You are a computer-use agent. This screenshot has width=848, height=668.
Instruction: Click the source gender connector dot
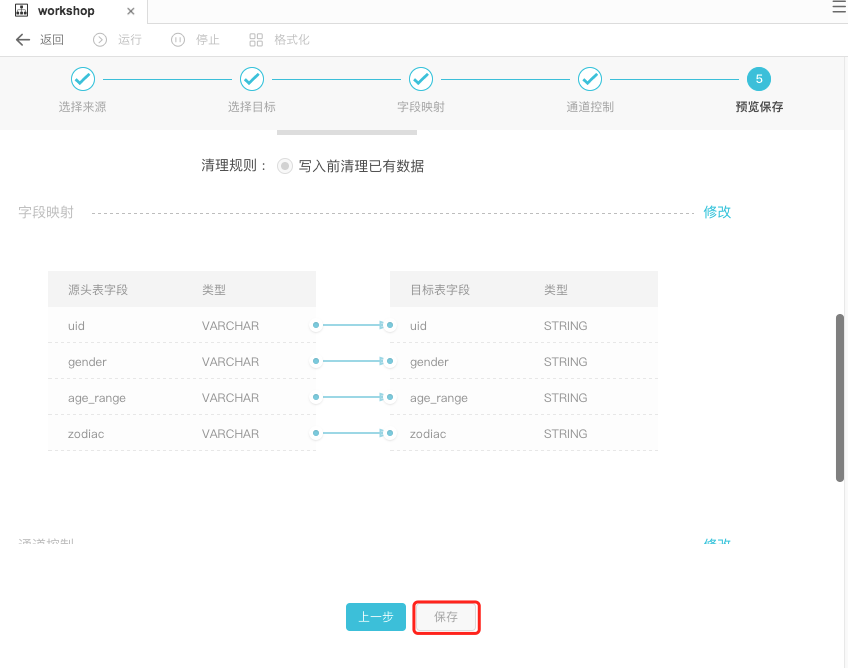pos(316,361)
